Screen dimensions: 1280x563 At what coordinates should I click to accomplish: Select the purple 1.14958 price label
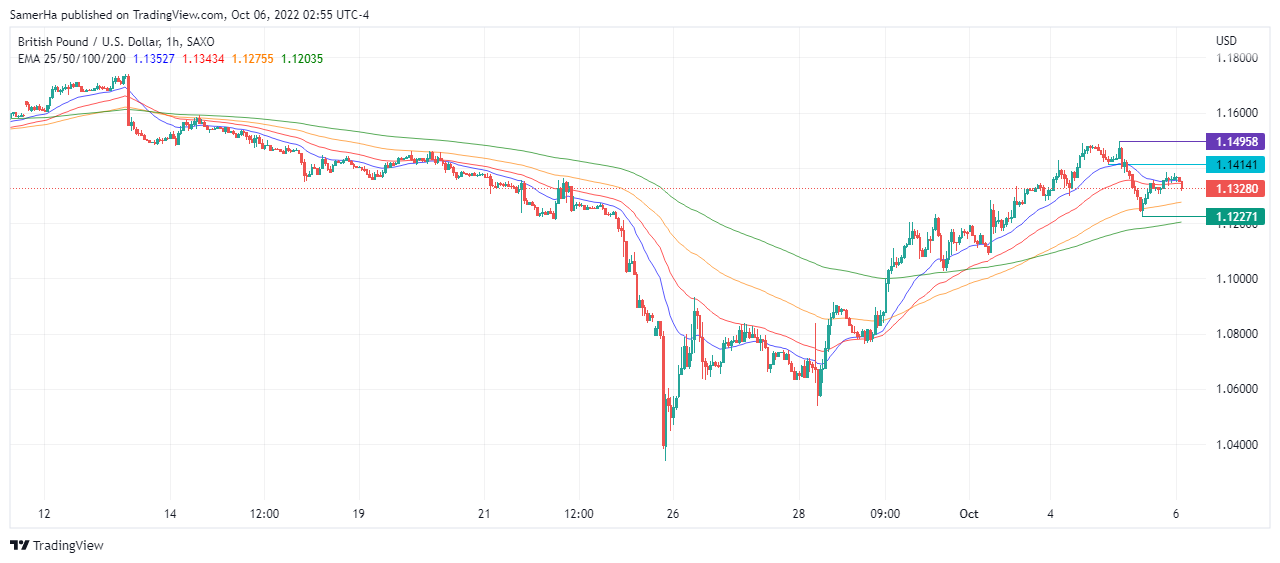point(1236,142)
